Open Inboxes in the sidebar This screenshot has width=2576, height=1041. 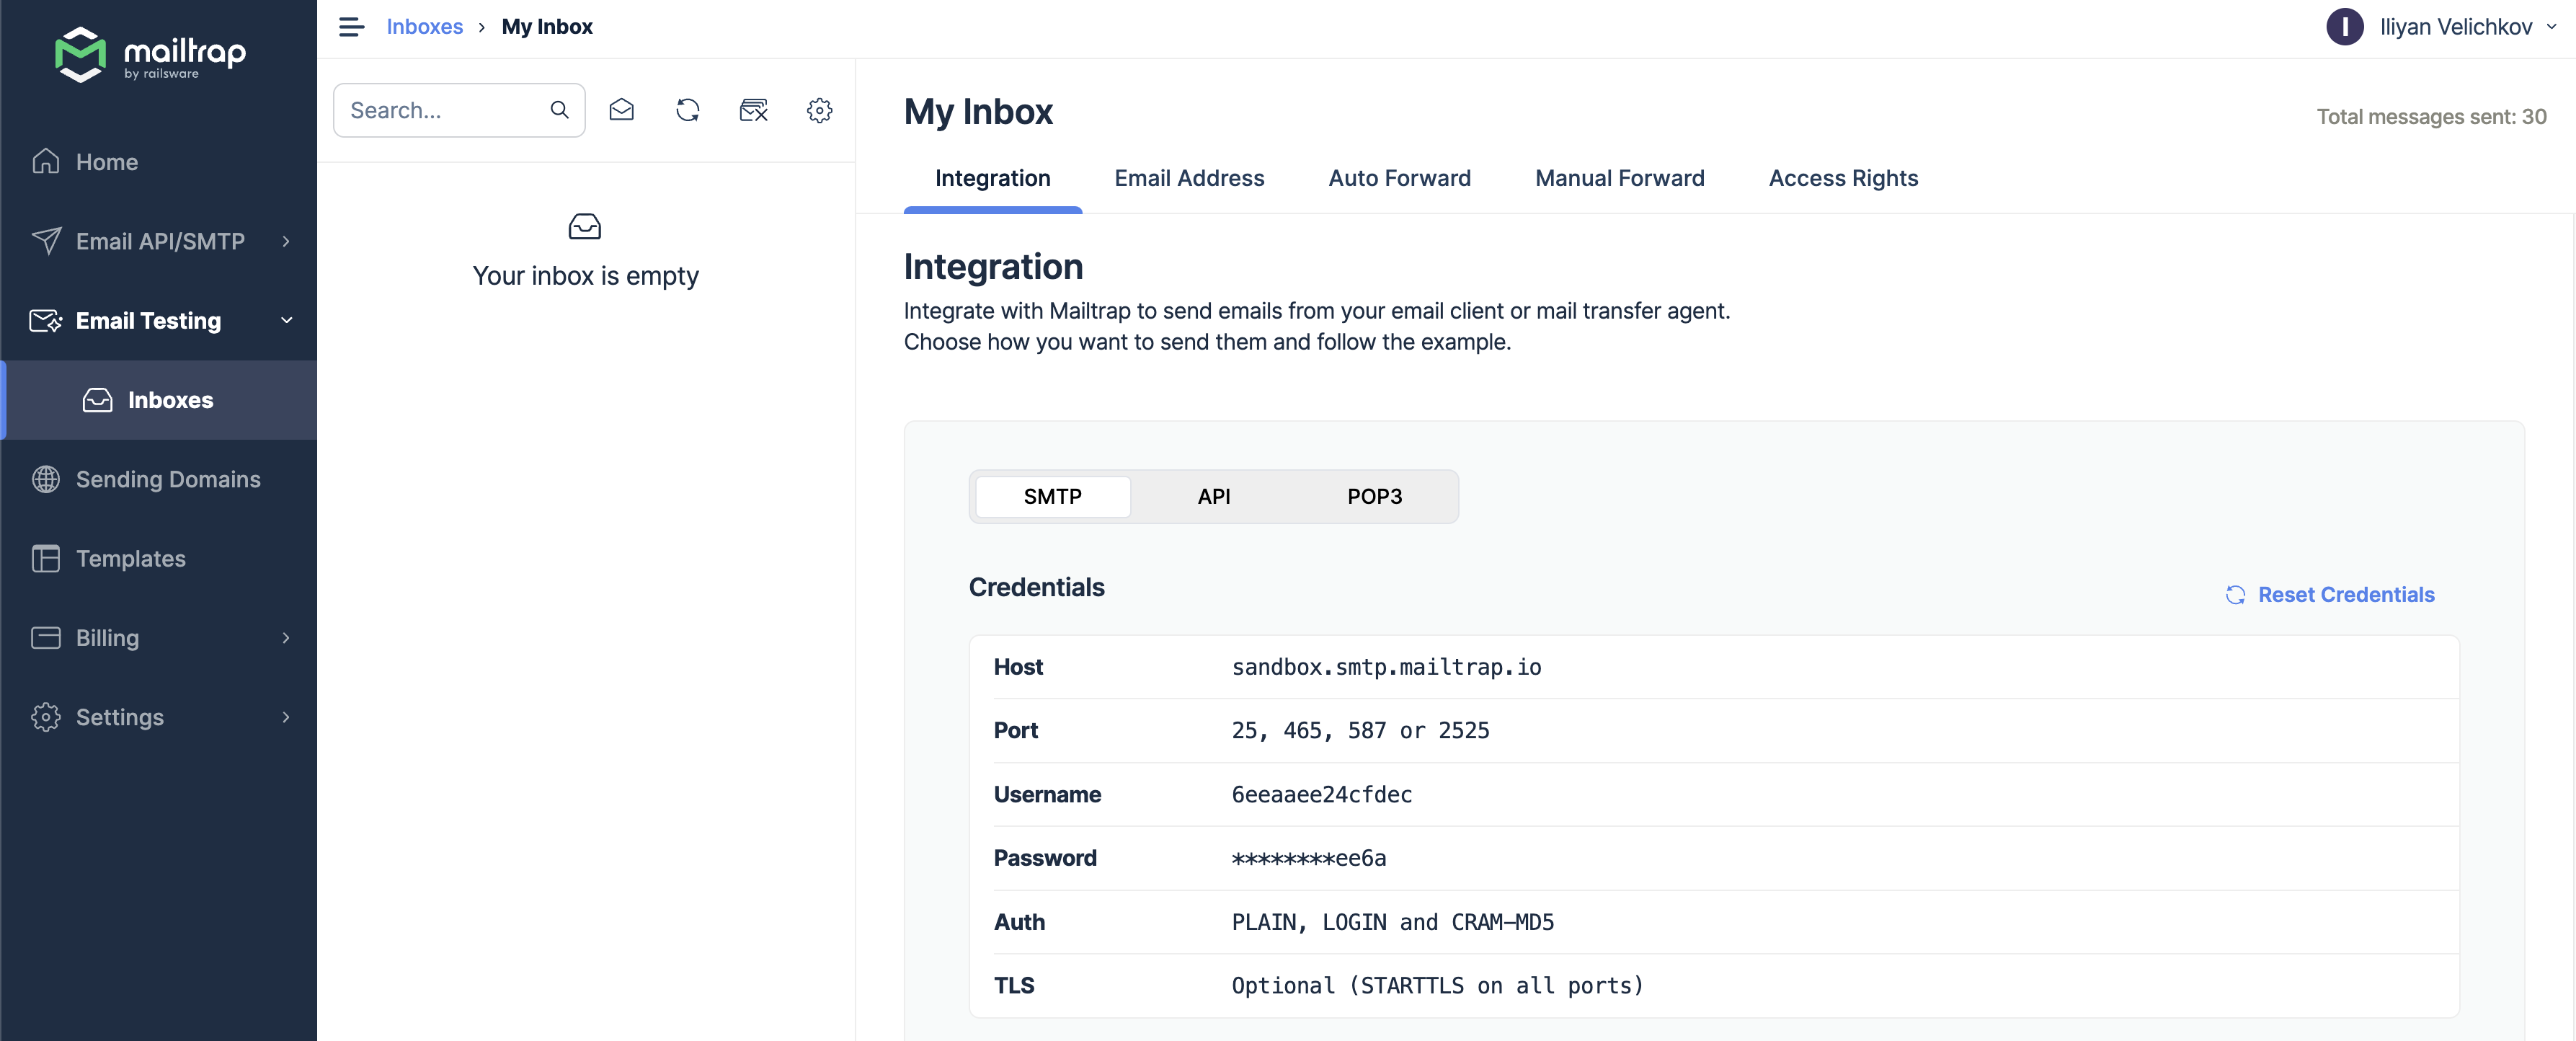158,400
